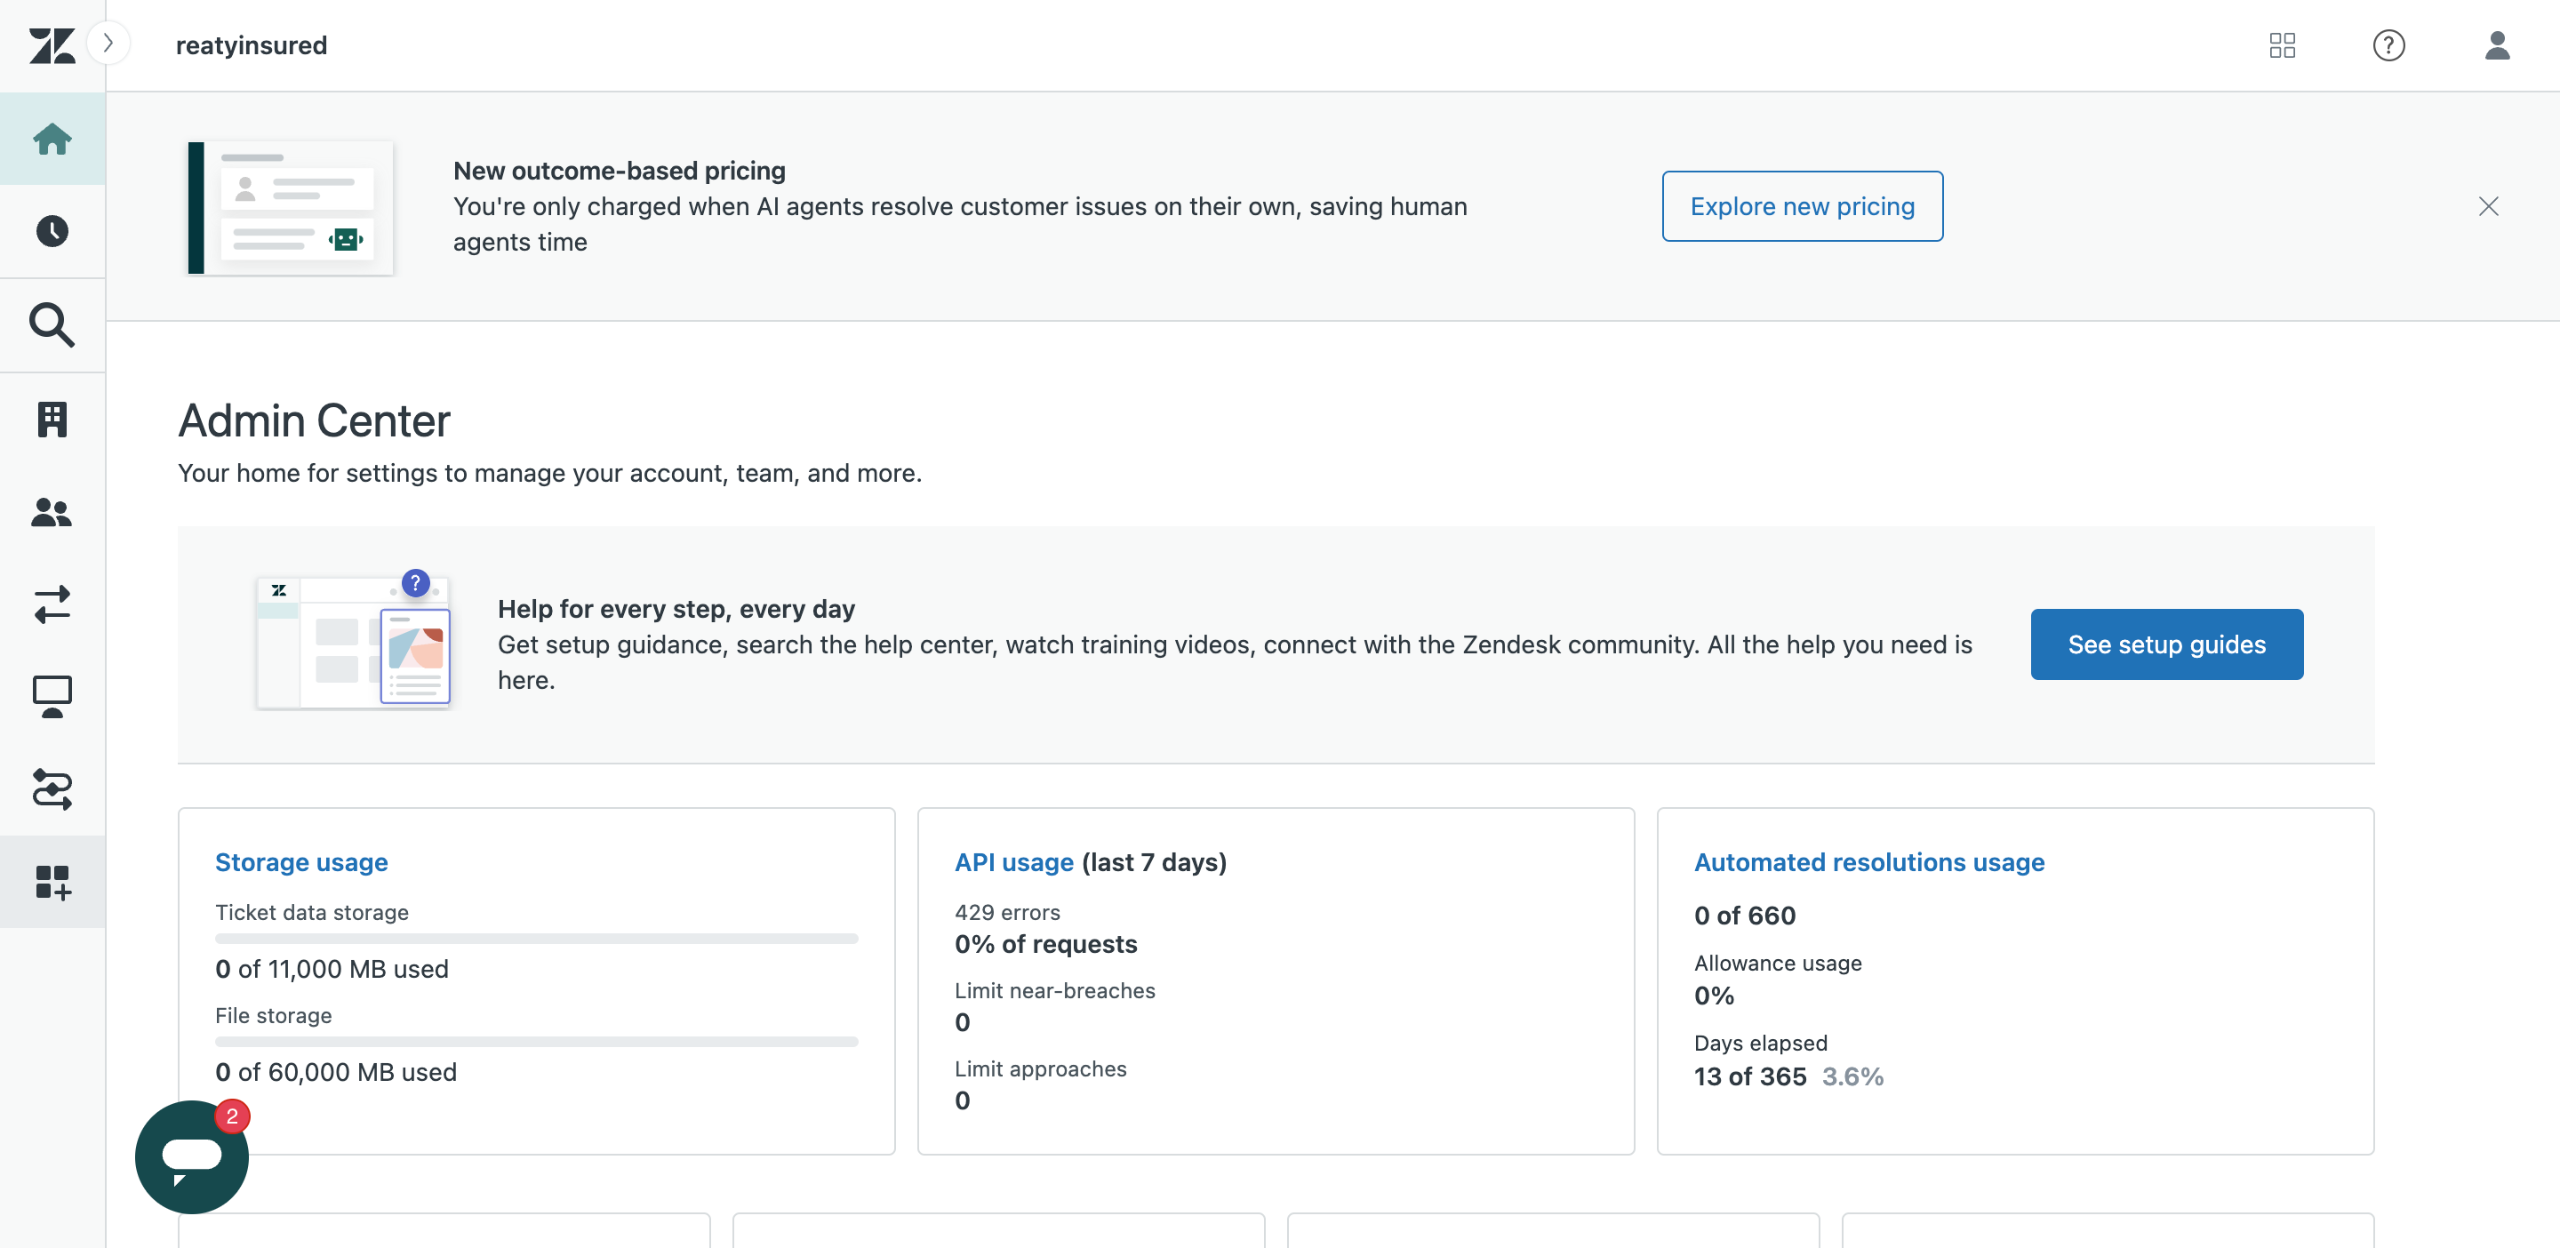Open Account building icon in sidebar

point(52,419)
